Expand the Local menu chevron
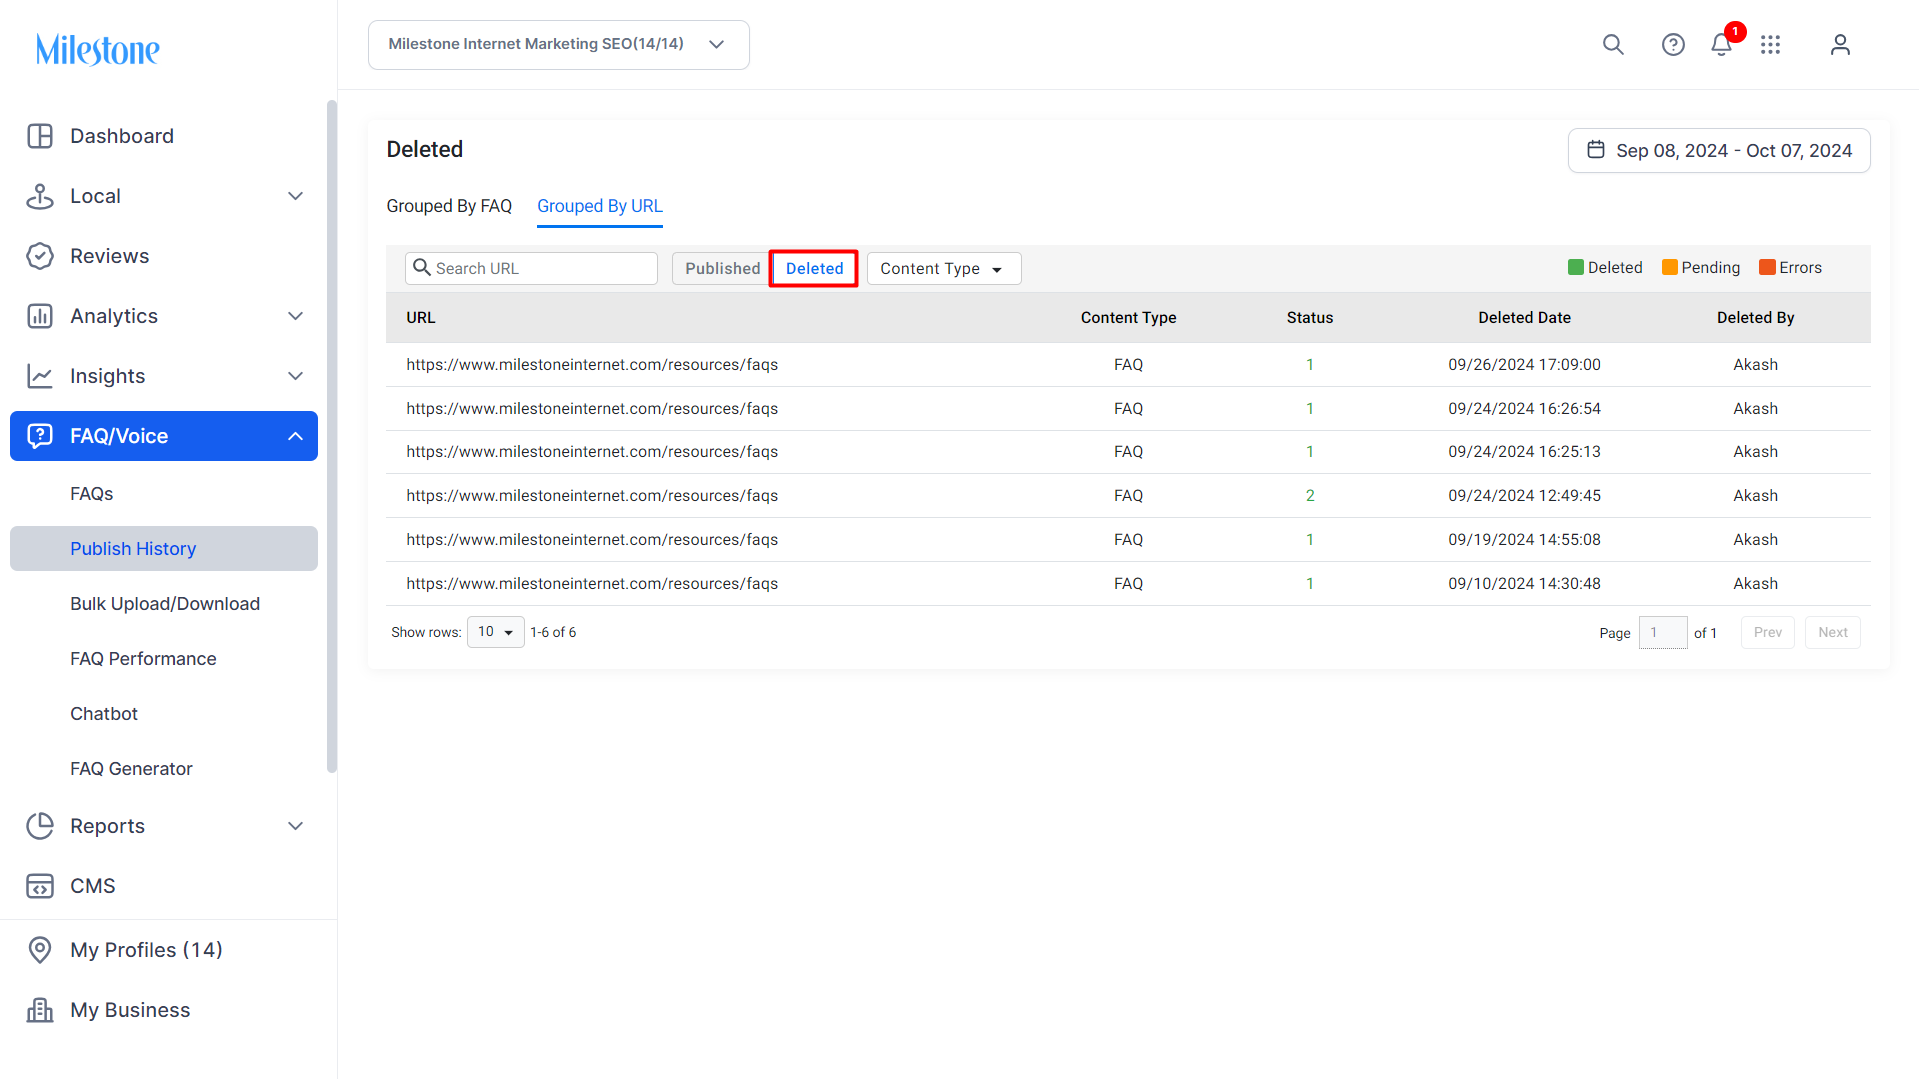 pos(295,196)
